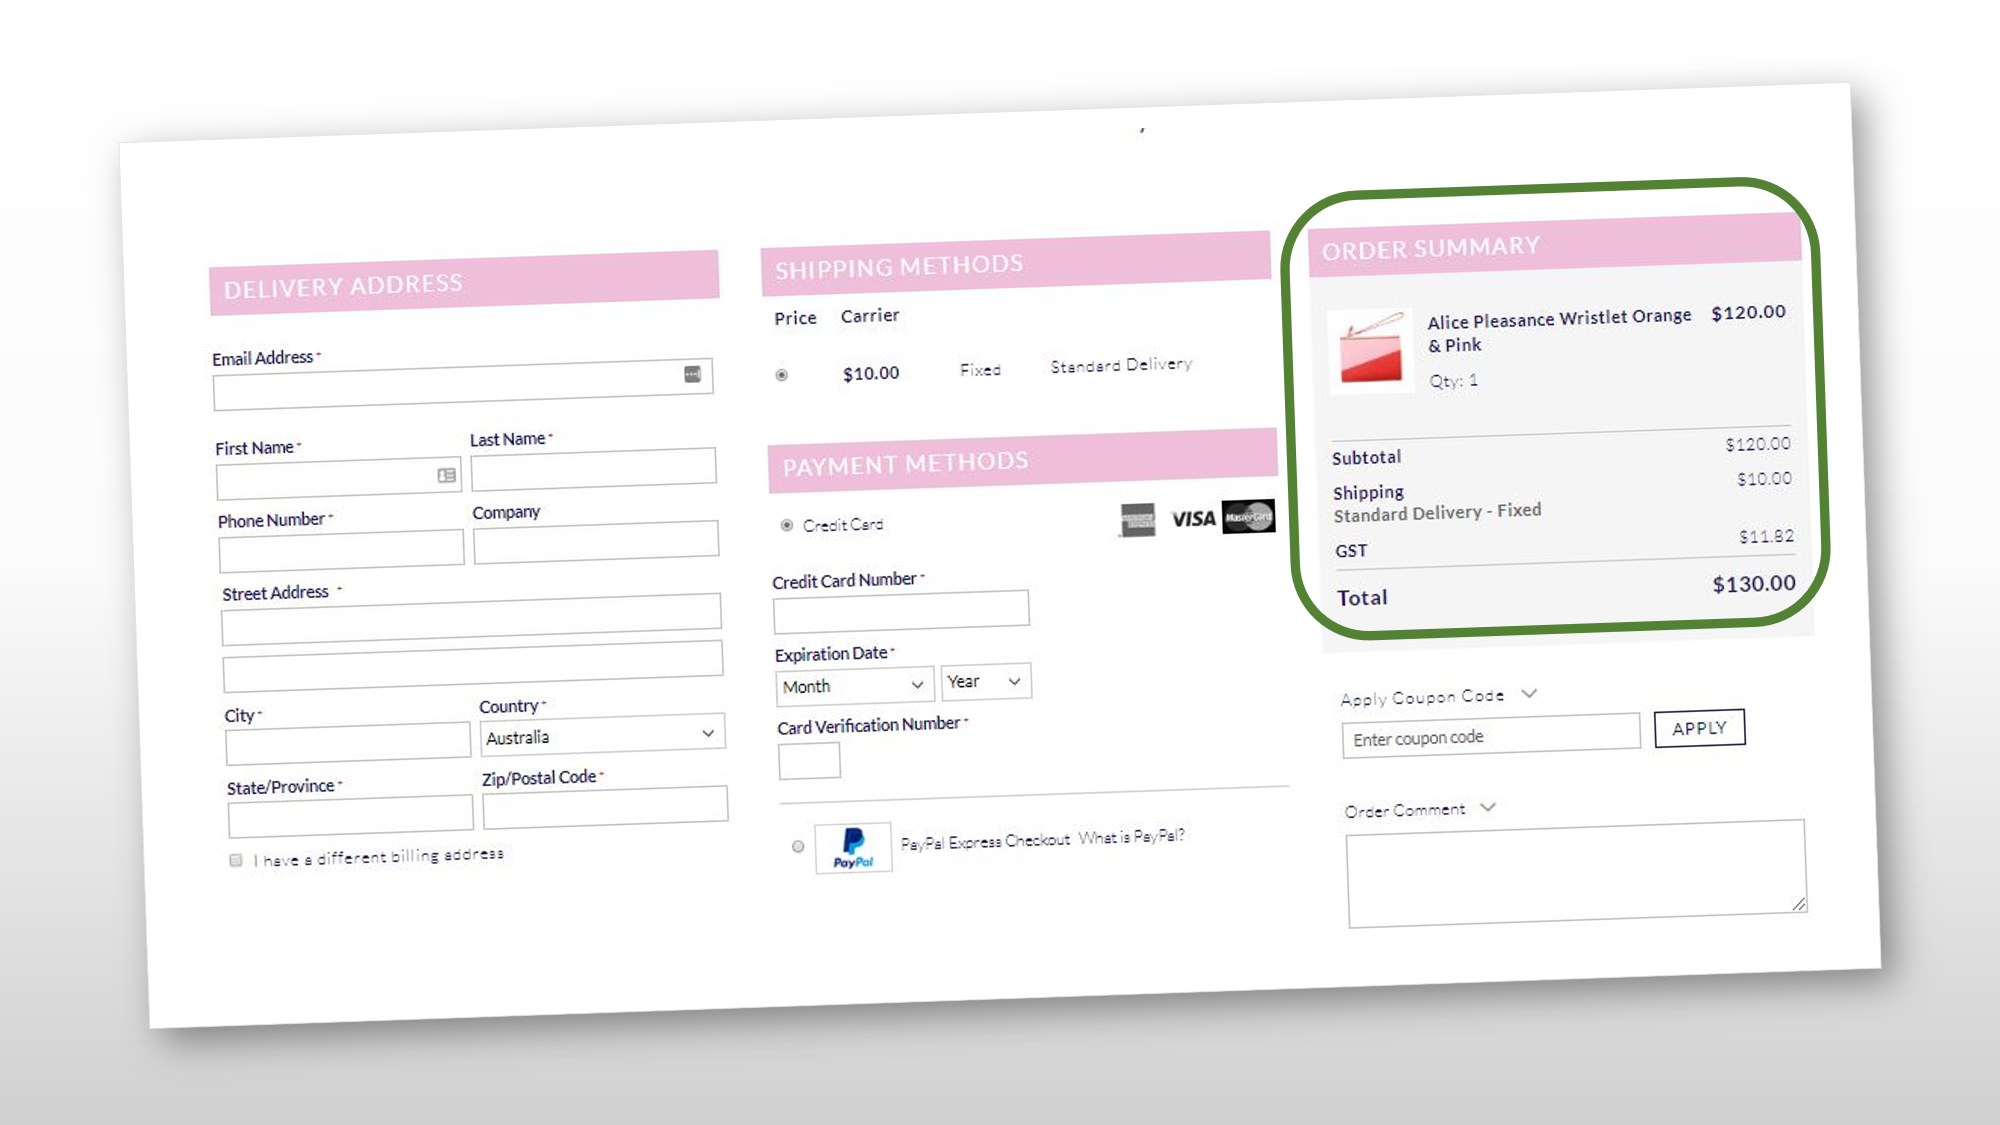The width and height of the screenshot is (2000, 1125).
Task: Focus the First Name input field
Action: 338,479
